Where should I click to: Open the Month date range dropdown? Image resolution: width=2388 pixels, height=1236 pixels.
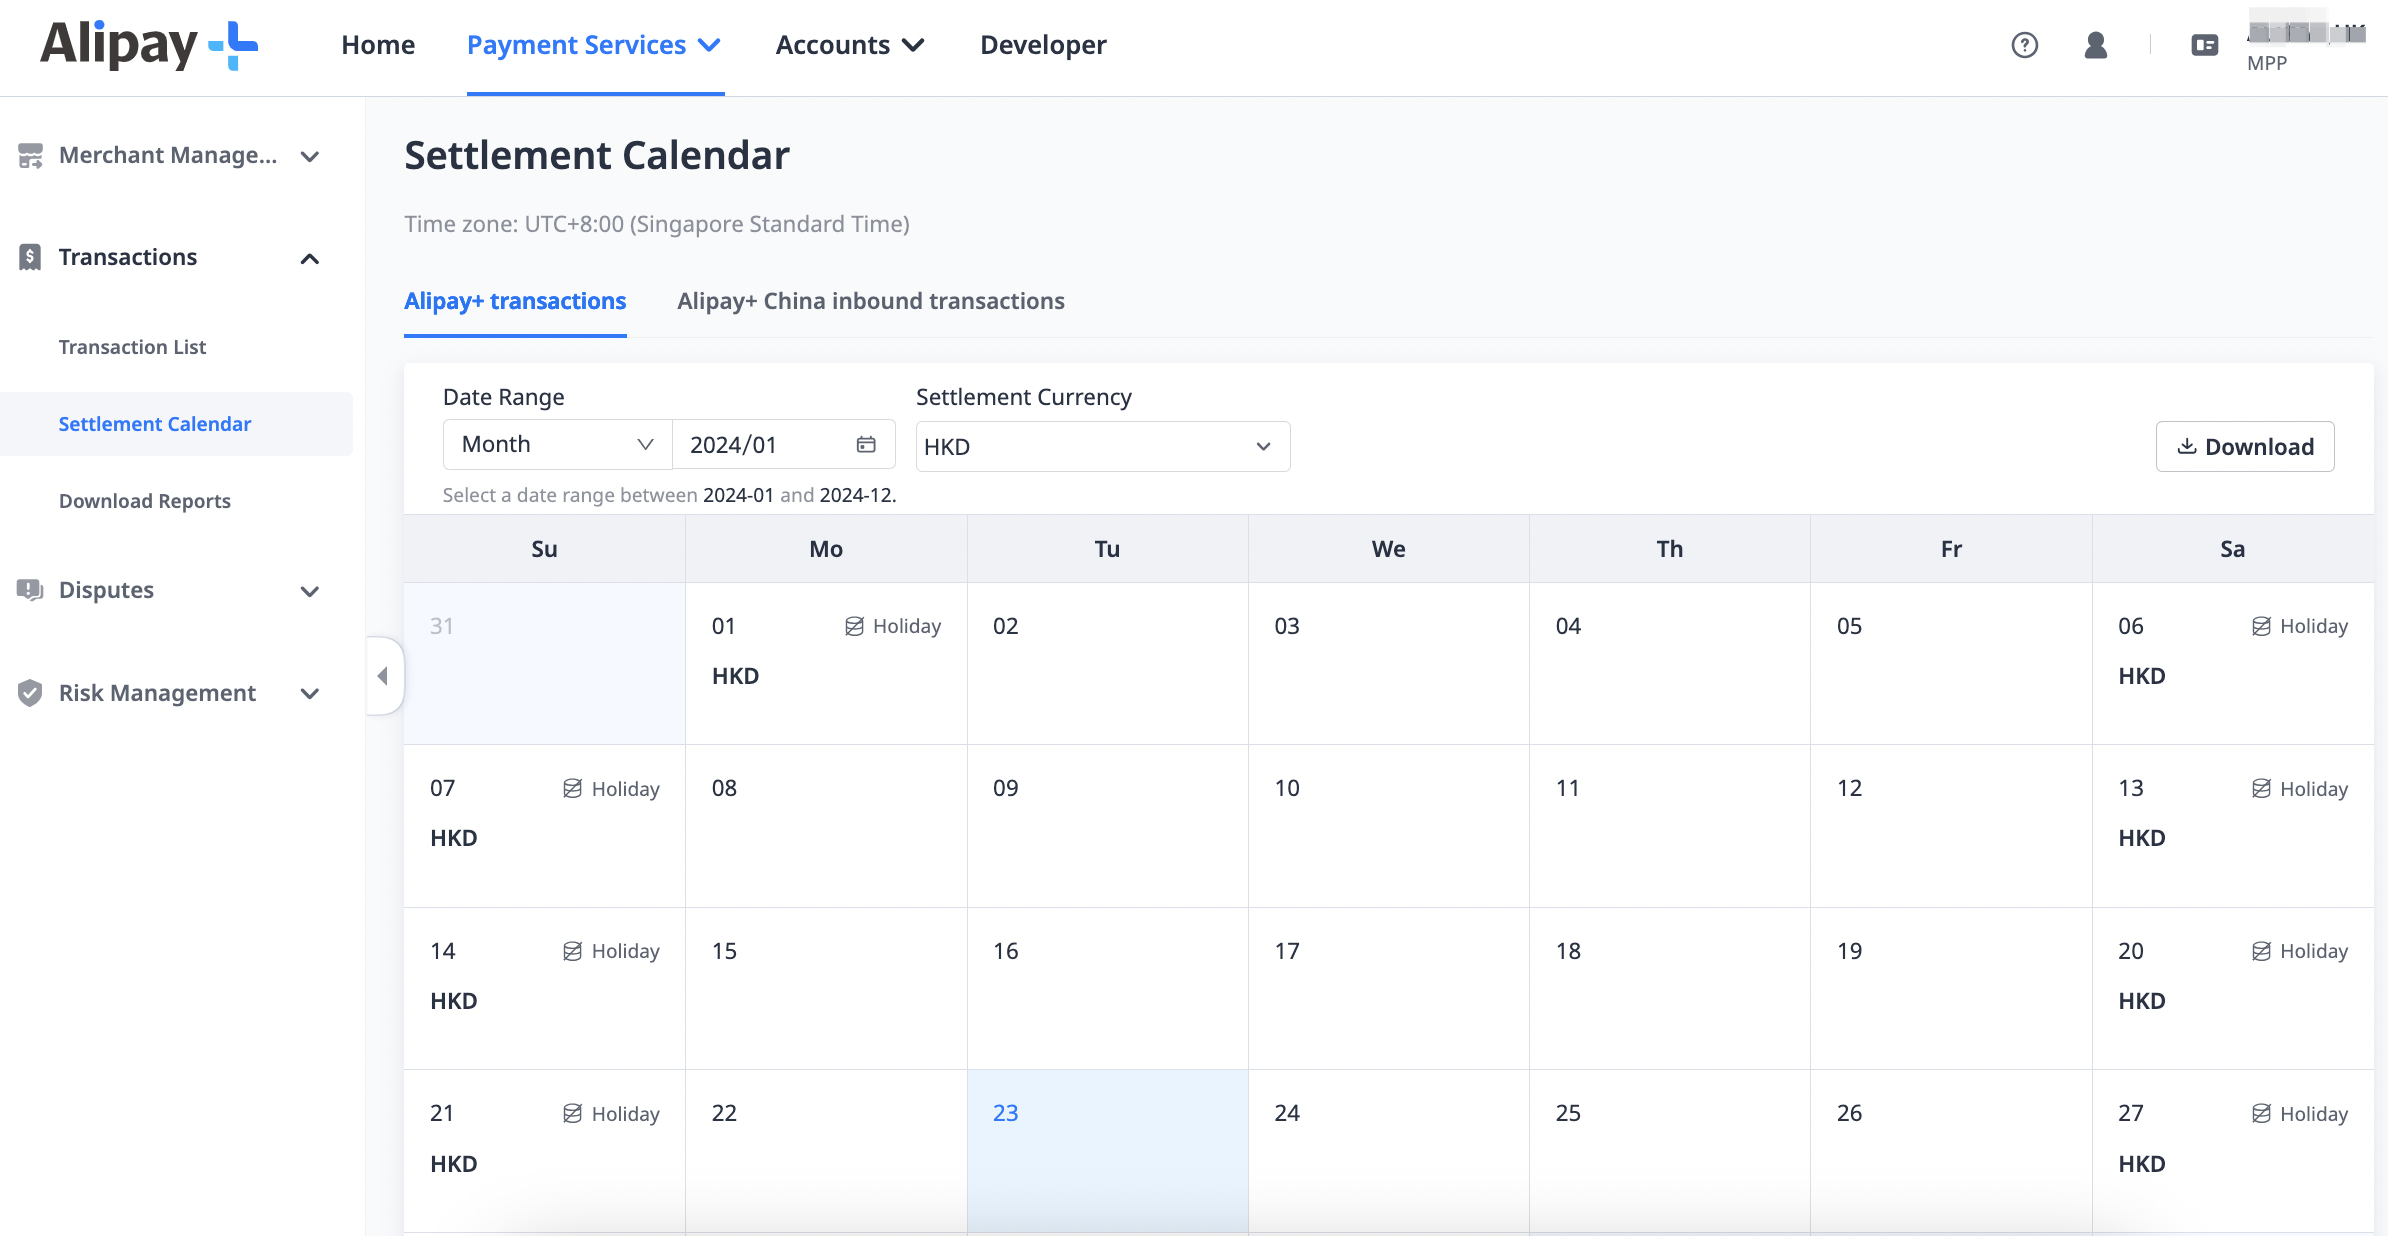pos(556,444)
